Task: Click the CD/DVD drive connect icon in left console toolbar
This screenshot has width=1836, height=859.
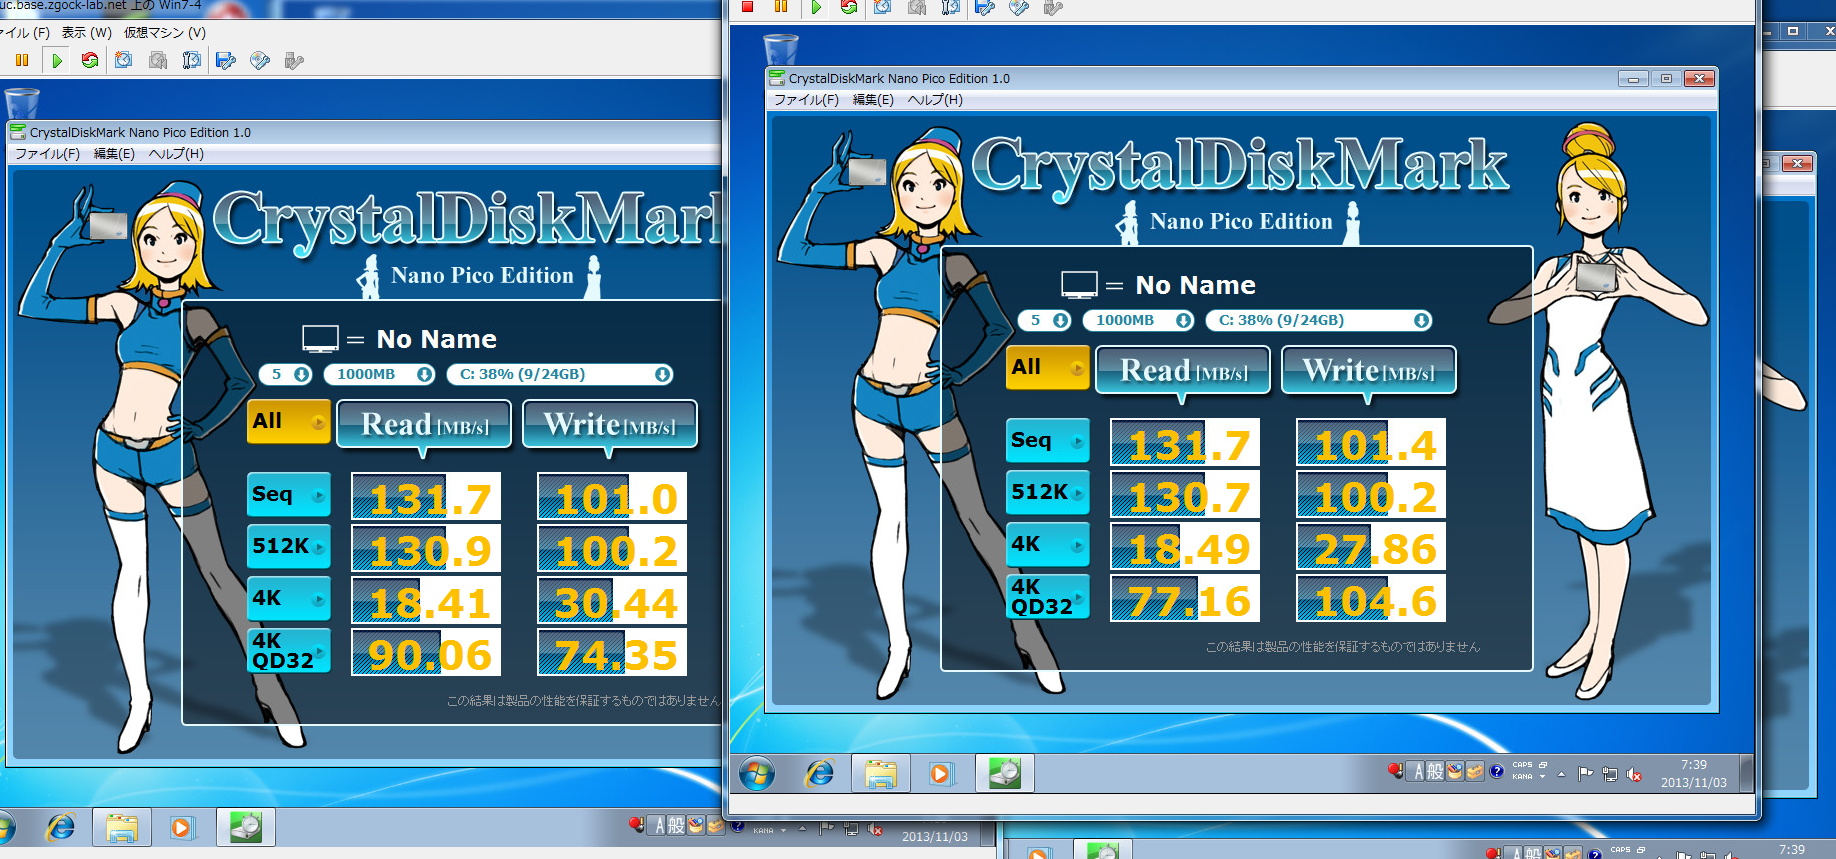Action: (x=260, y=61)
